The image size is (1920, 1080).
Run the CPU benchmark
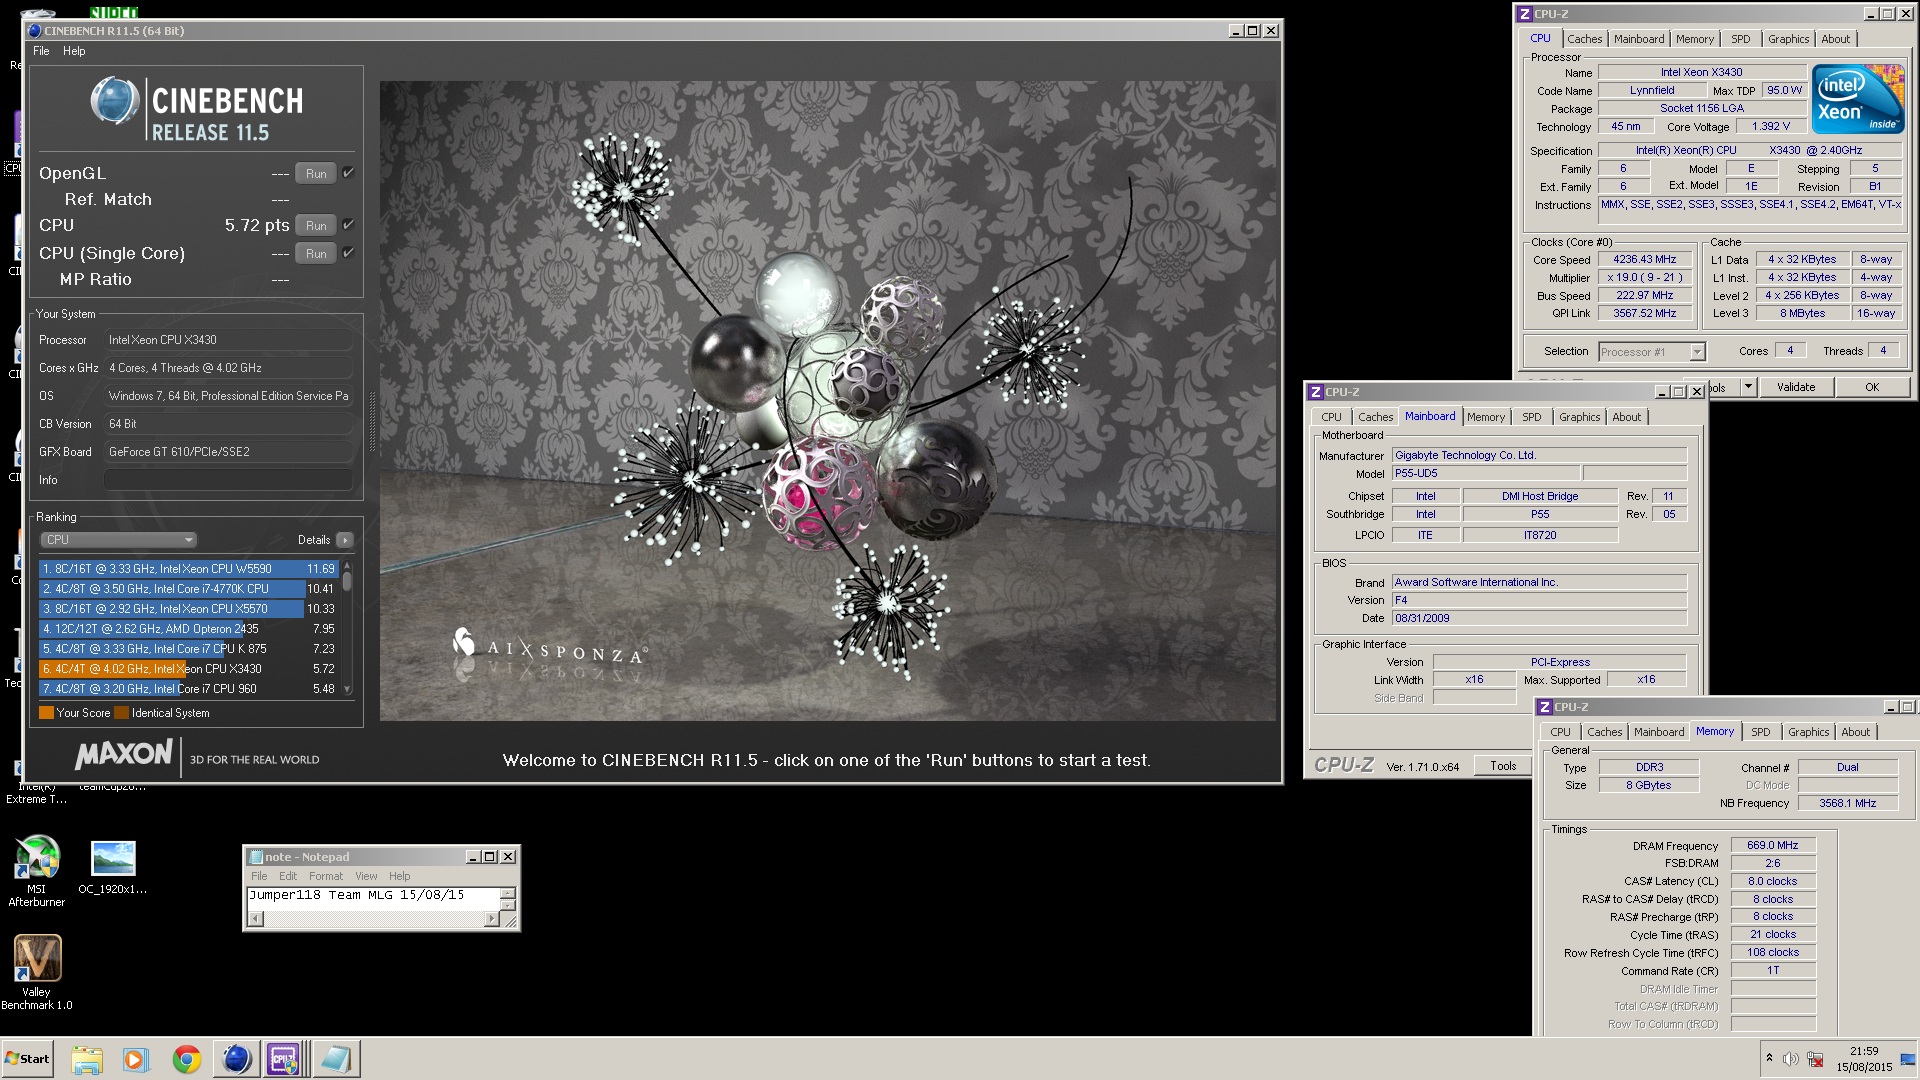(x=316, y=225)
